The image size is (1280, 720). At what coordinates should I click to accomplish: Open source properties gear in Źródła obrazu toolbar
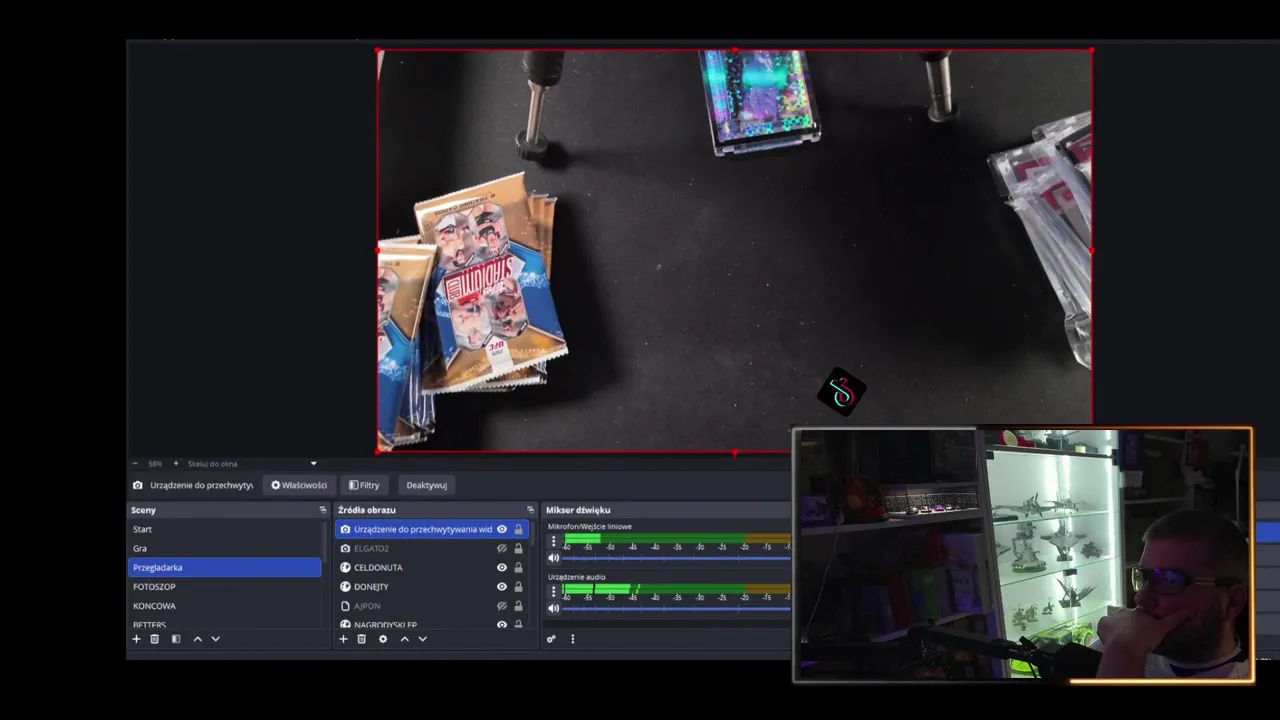[x=382, y=639]
